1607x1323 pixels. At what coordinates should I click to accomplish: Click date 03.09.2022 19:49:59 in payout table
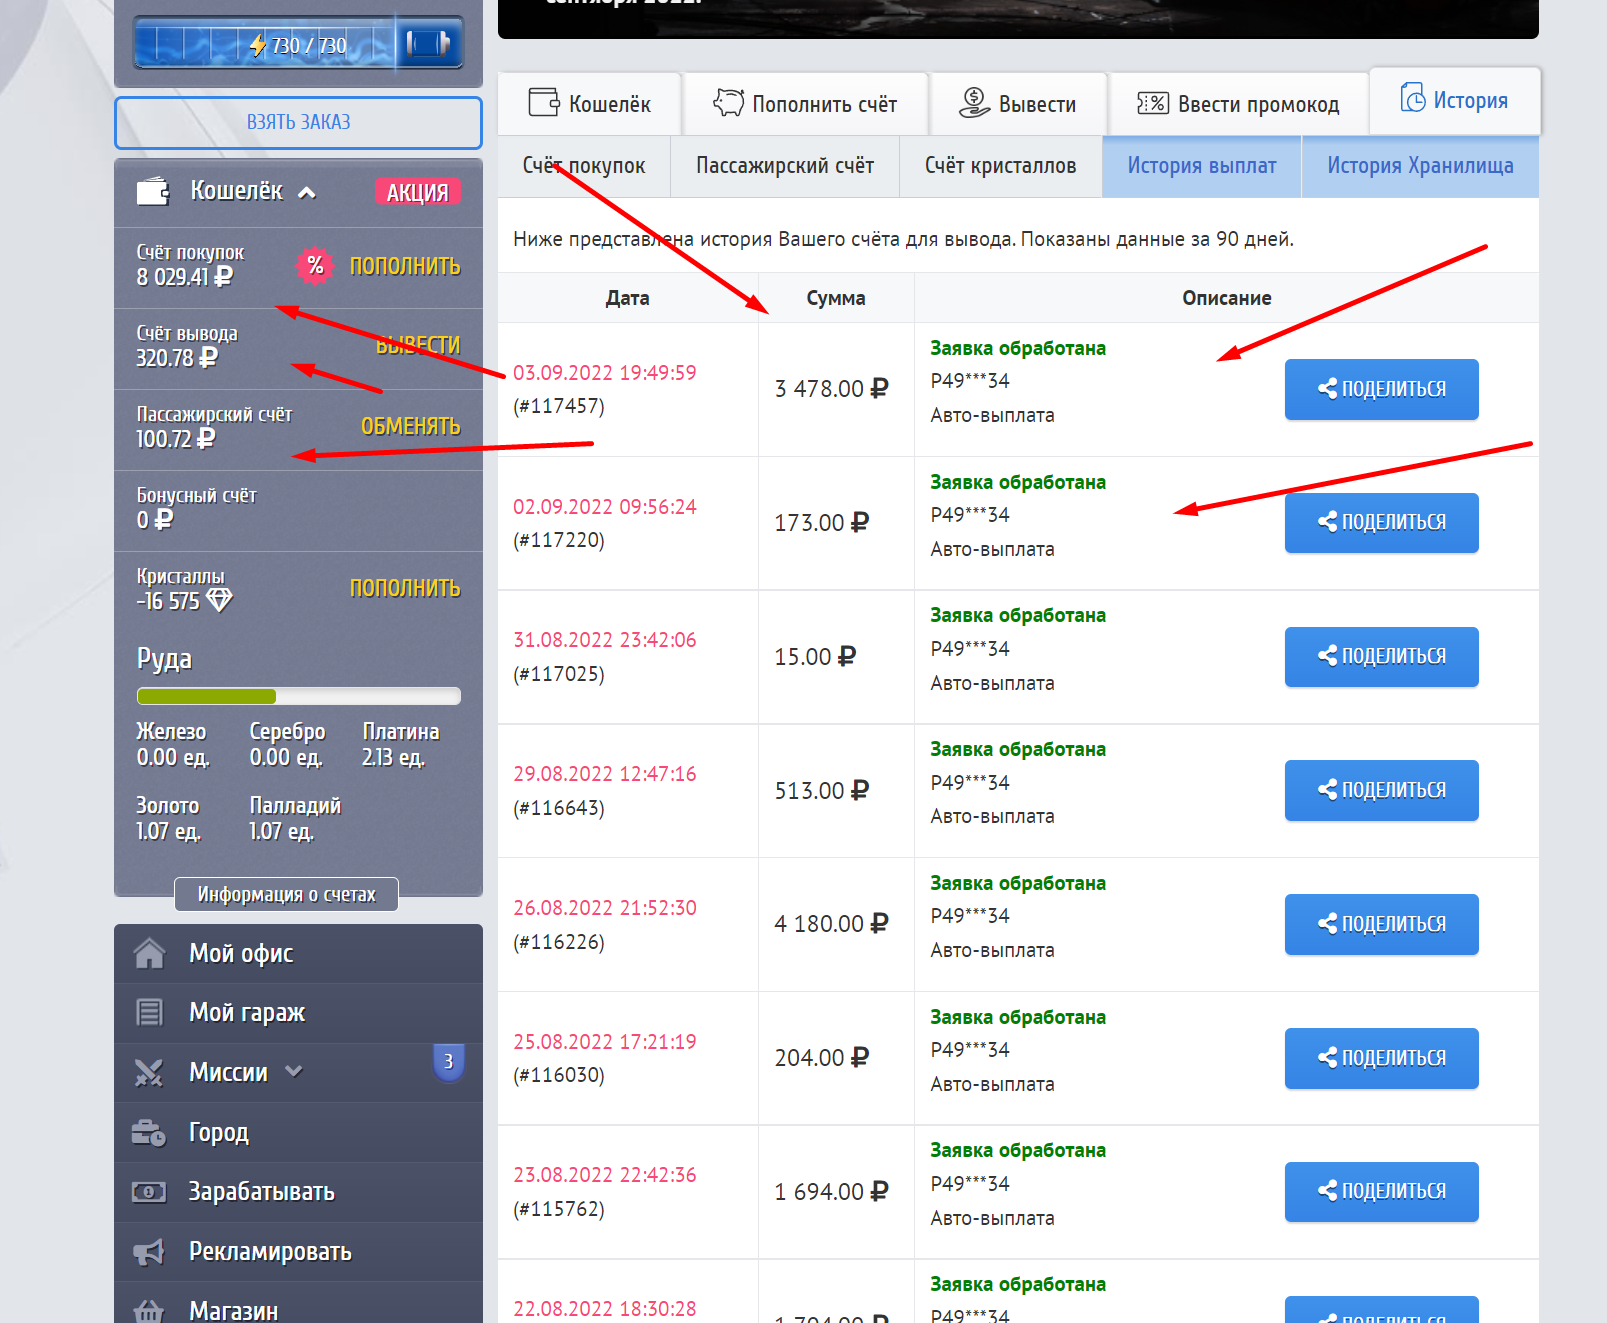(x=604, y=373)
